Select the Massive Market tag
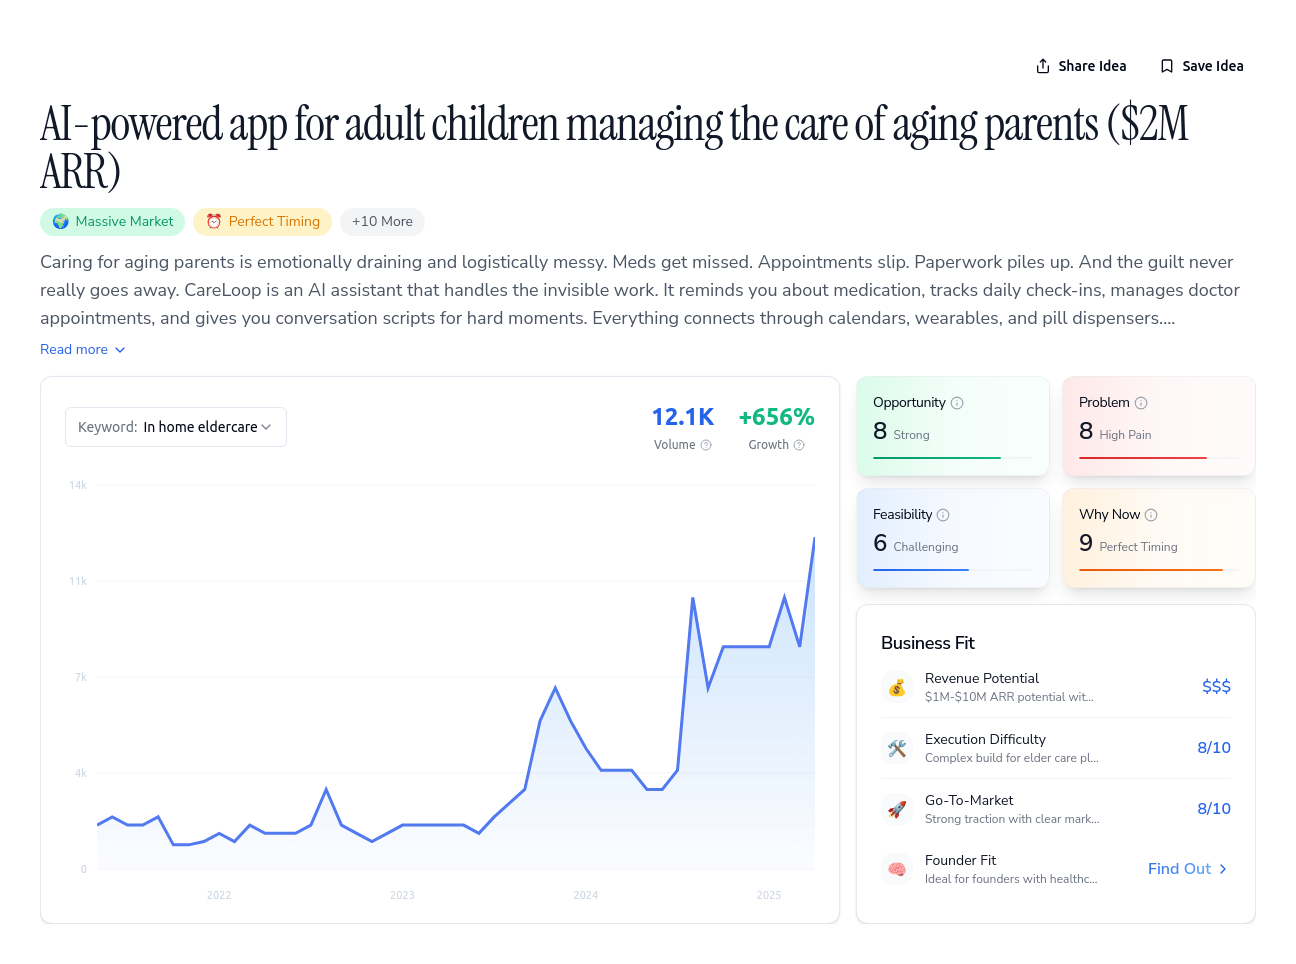The width and height of the screenshot is (1296, 964). click(112, 222)
